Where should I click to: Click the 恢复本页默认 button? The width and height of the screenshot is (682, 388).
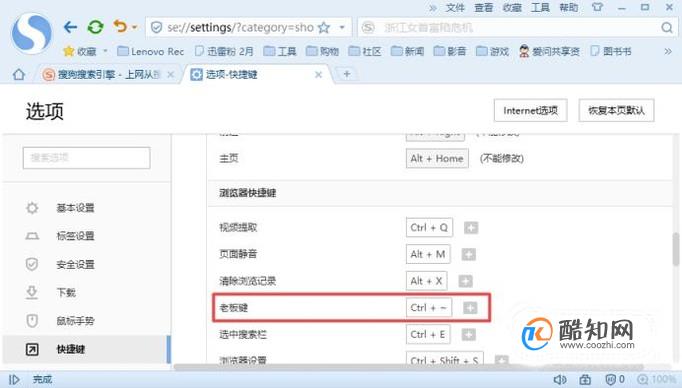click(x=616, y=110)
